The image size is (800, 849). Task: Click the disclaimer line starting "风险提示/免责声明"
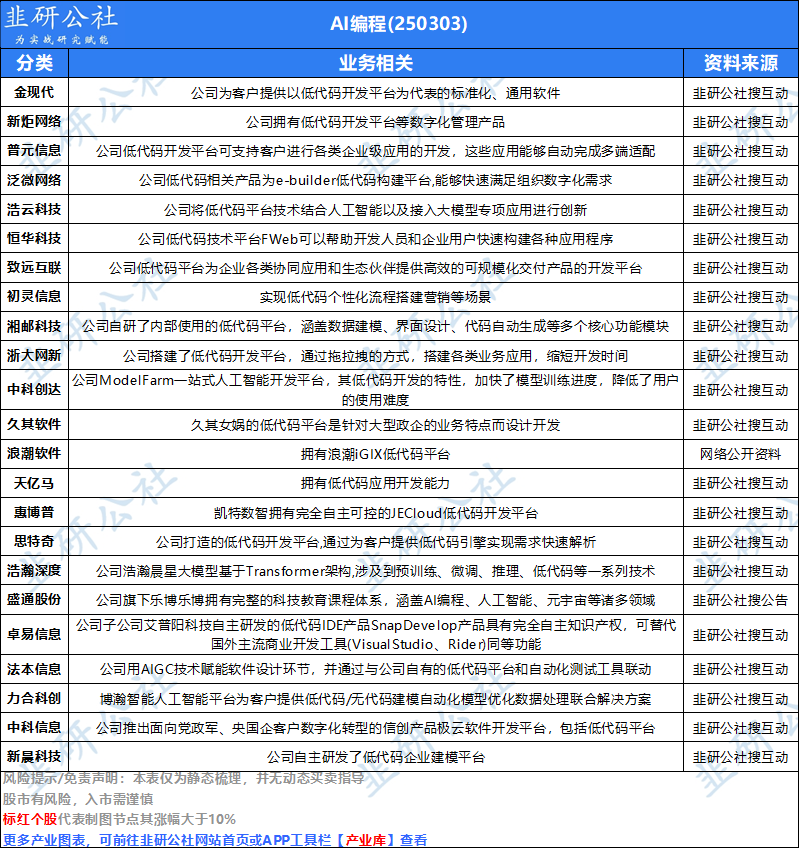183,779
